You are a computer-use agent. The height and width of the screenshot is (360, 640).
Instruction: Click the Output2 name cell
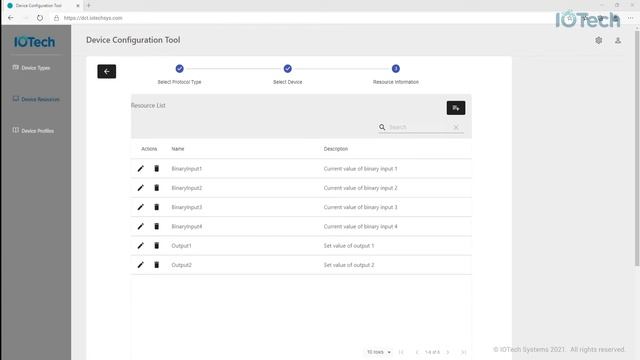coord(181,265)
